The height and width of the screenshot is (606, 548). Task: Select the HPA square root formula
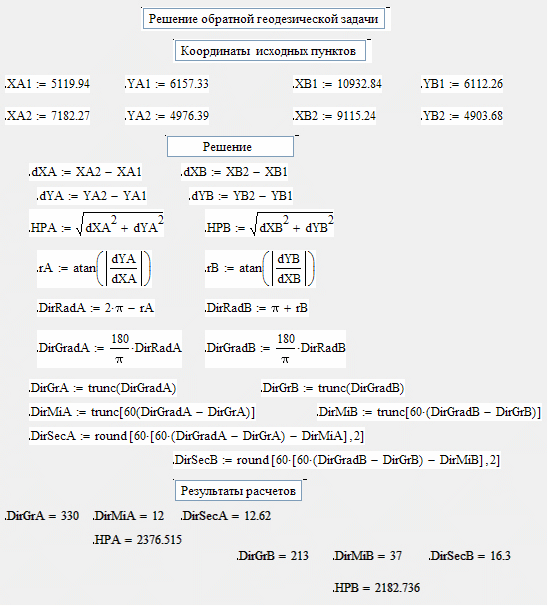click(96, 223)
